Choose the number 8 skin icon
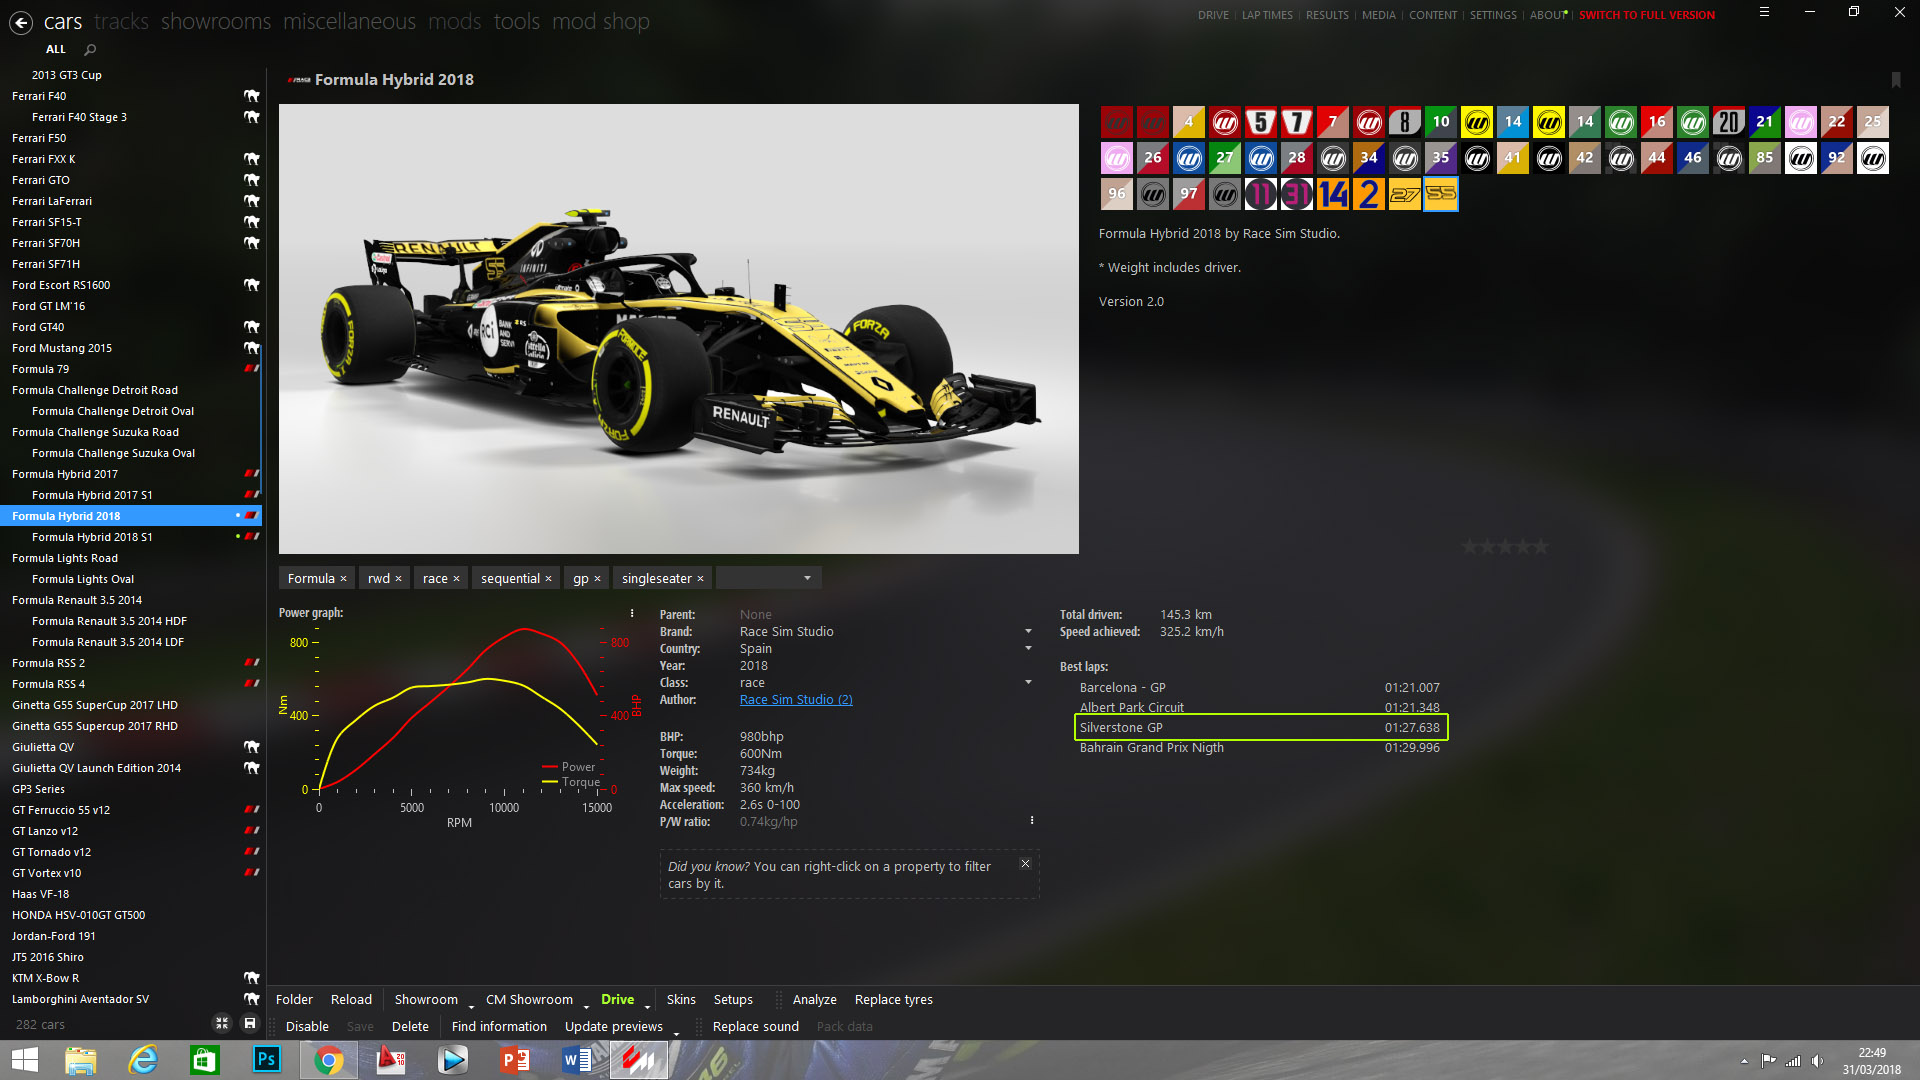The height and width of the screenshot is (1080, 1920). click(x=1405, y=122)
